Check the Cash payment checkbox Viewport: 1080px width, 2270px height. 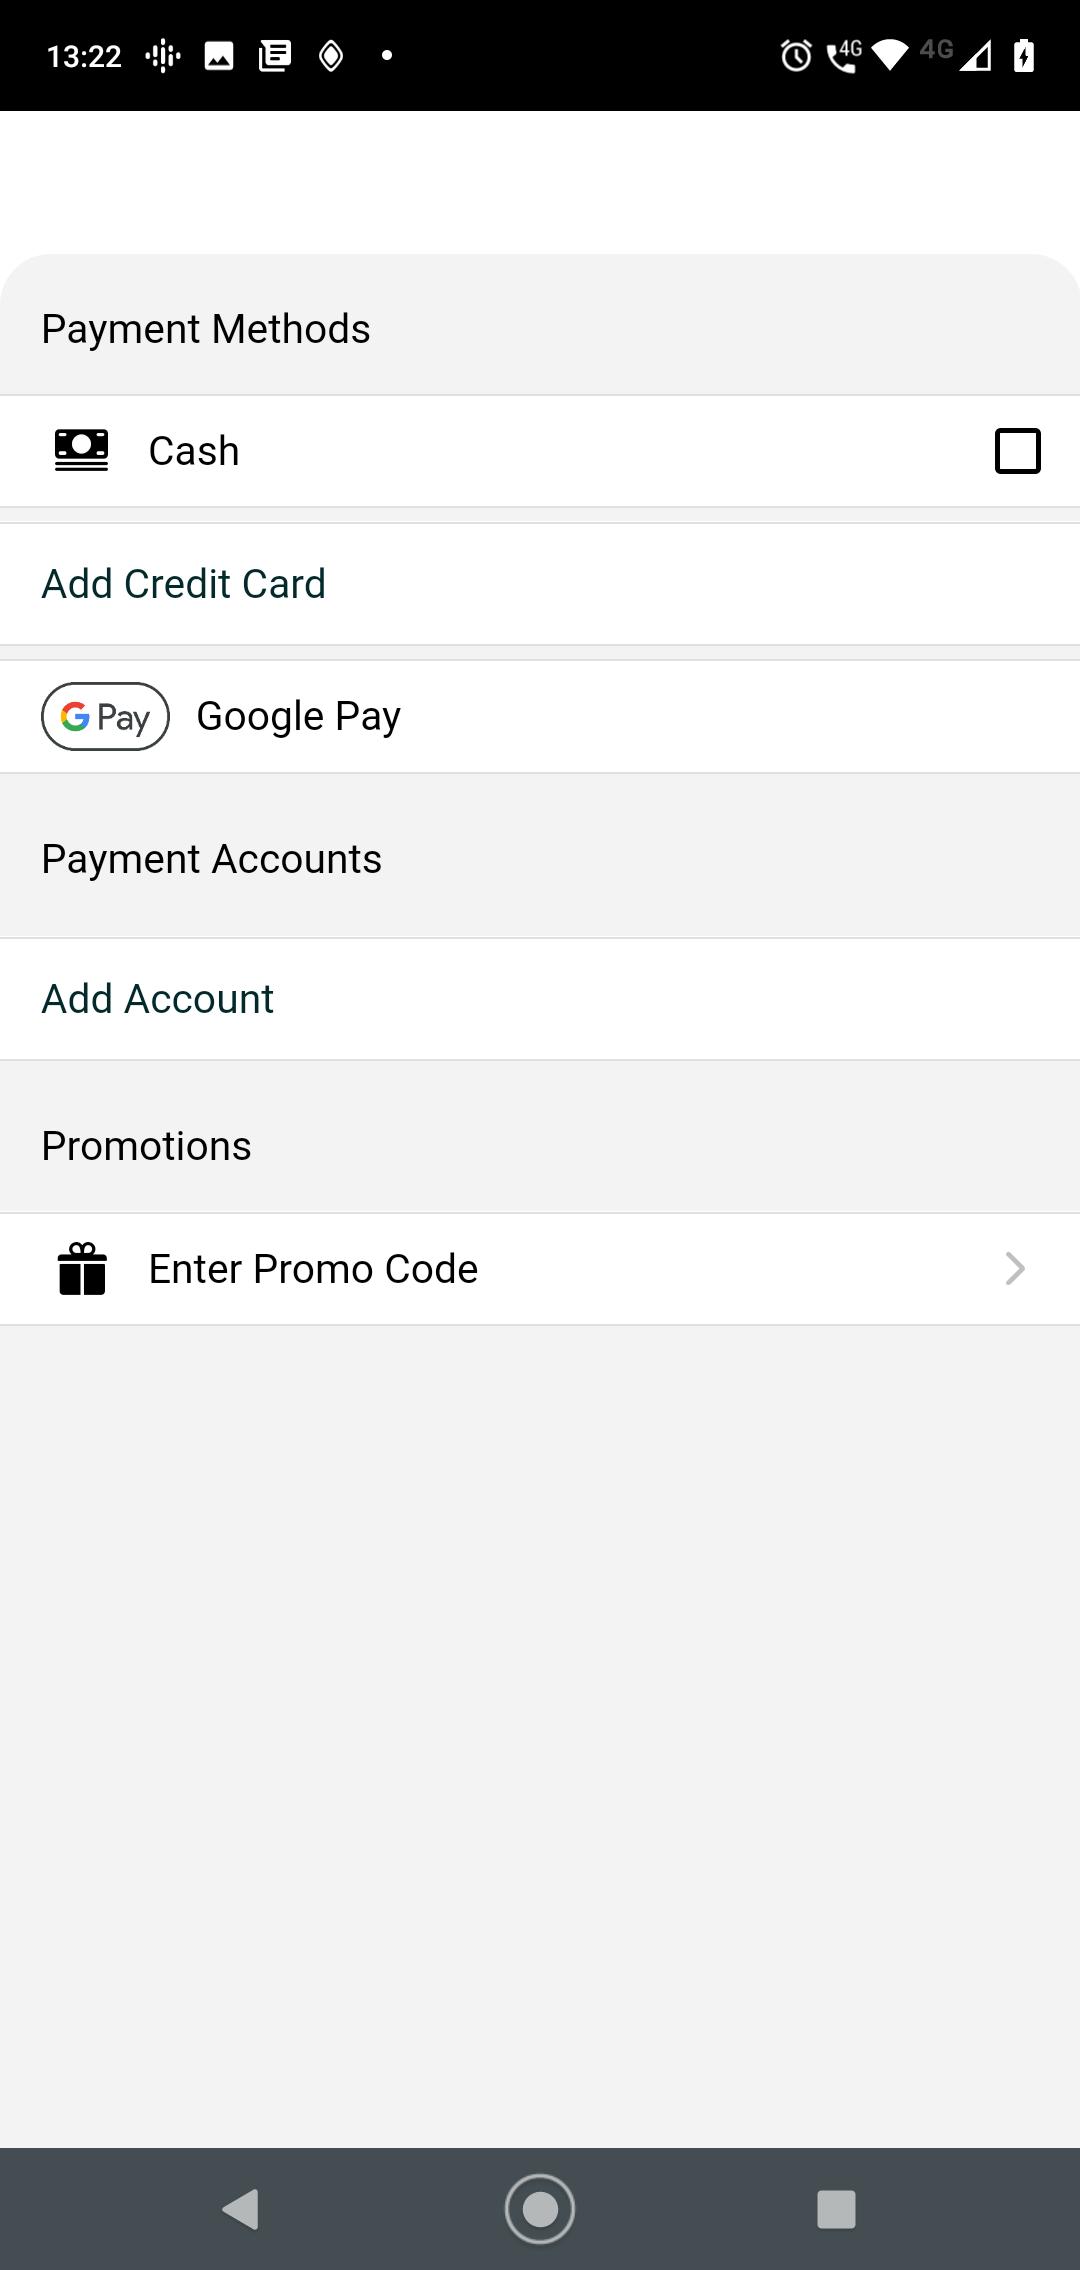click(1017, 450)
